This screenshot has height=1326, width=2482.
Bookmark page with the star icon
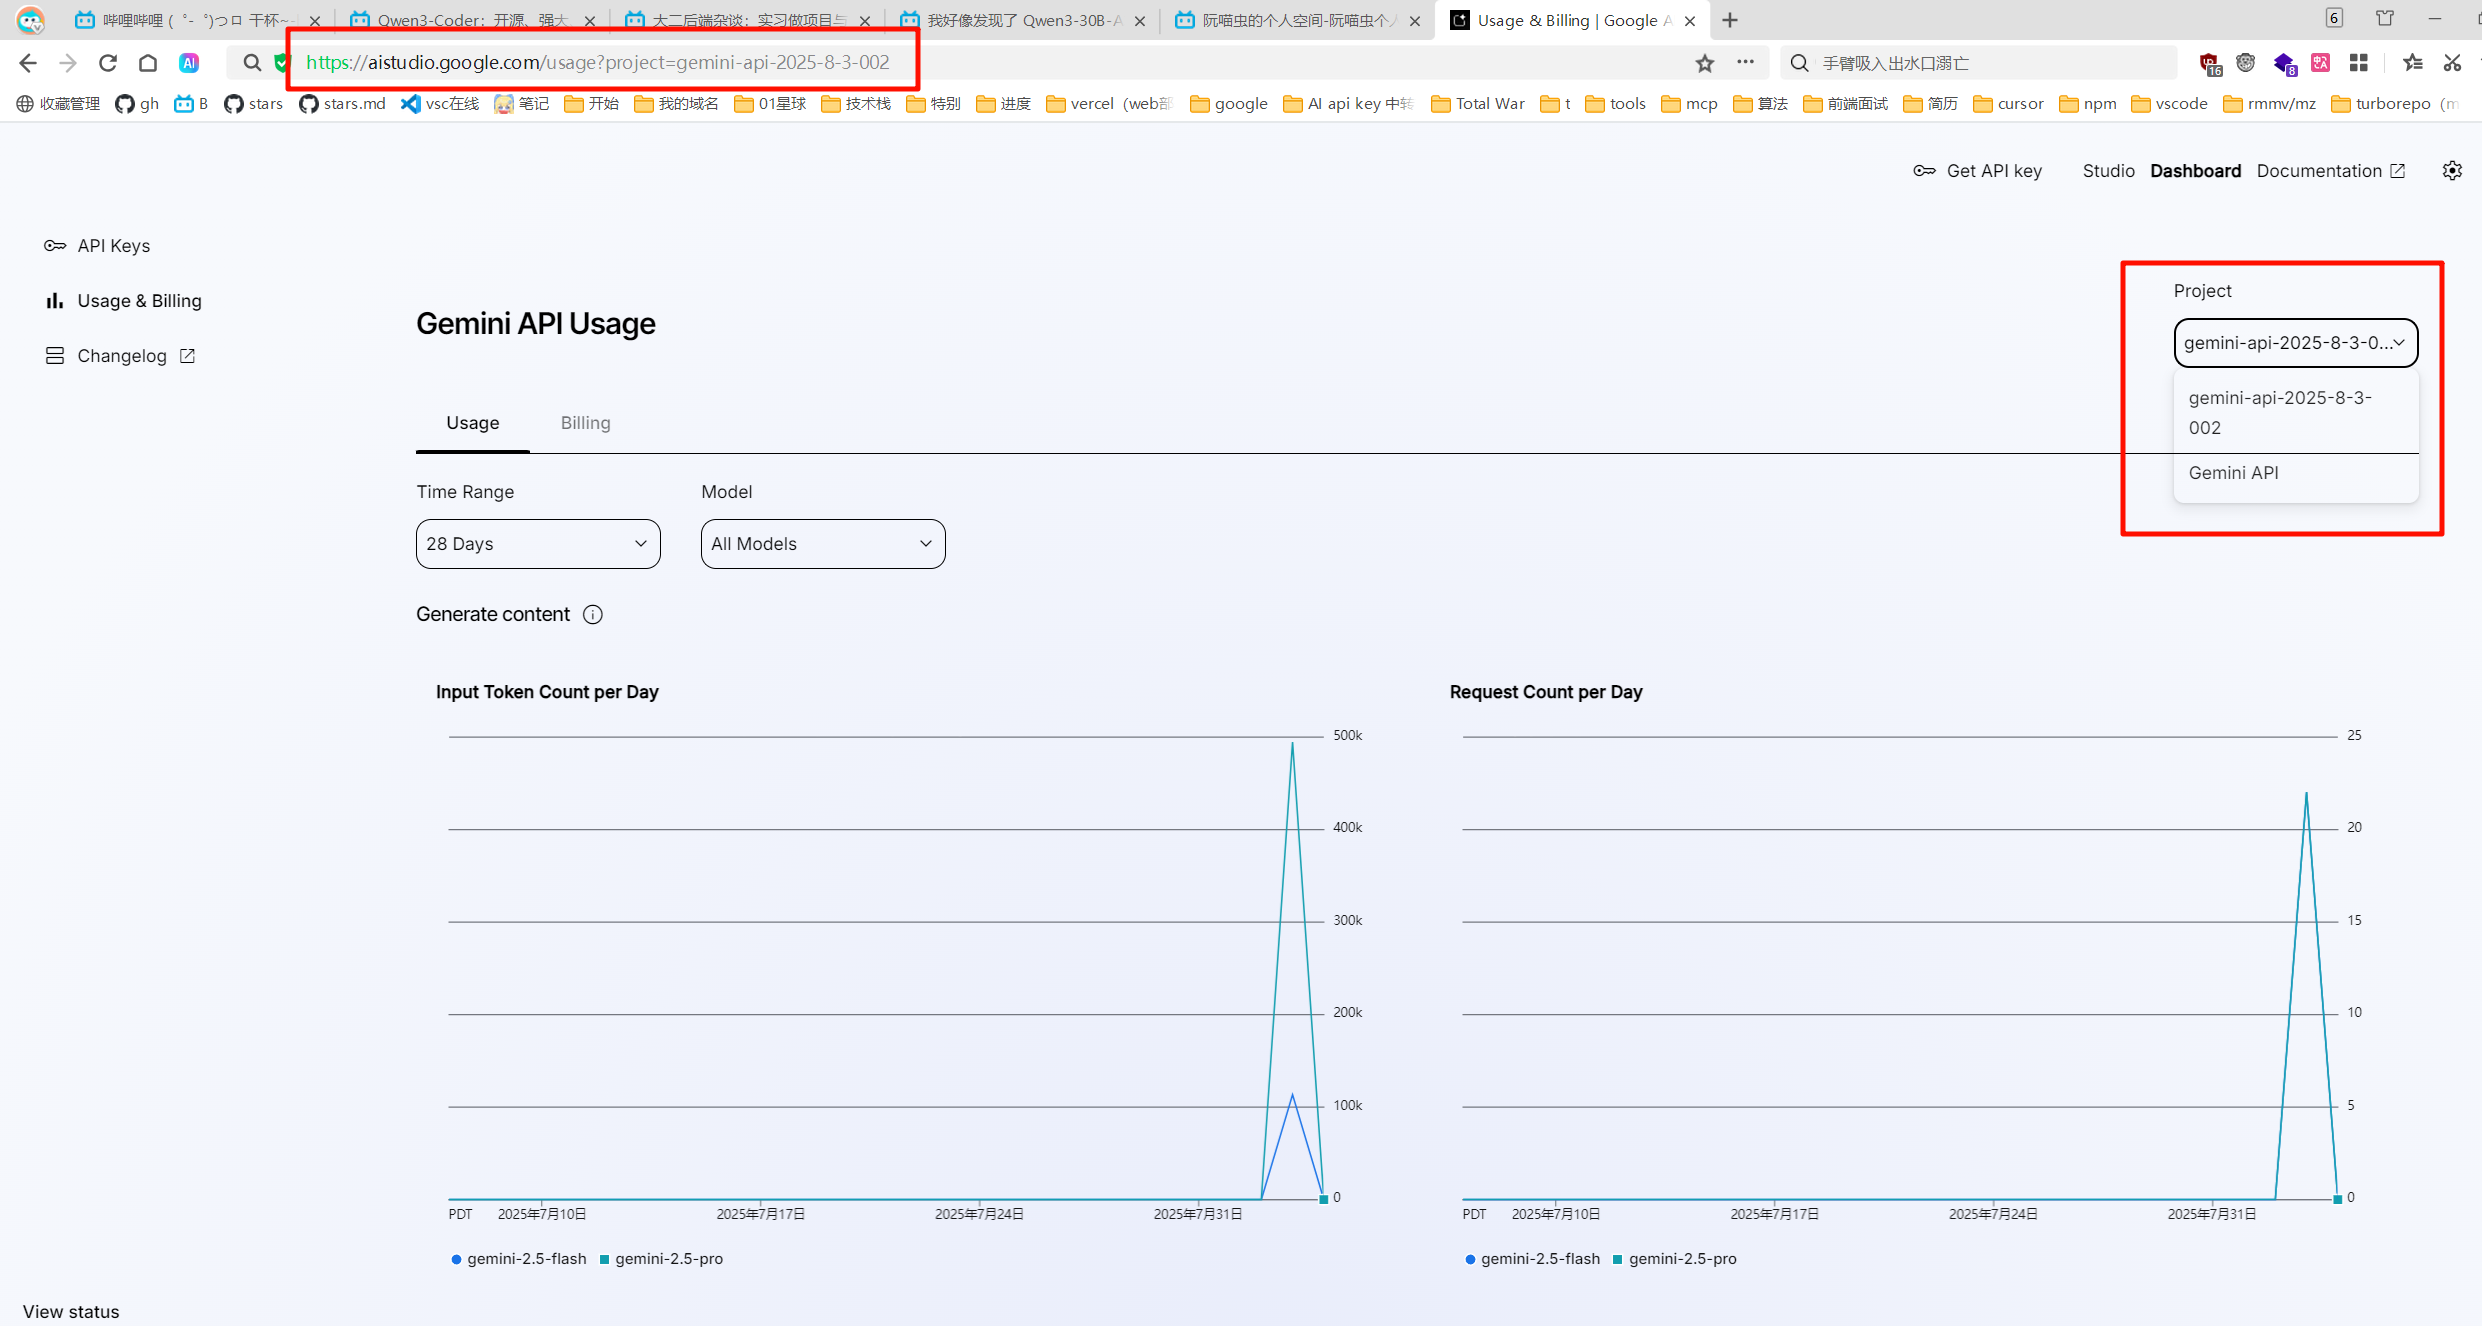coord(1705,63)
